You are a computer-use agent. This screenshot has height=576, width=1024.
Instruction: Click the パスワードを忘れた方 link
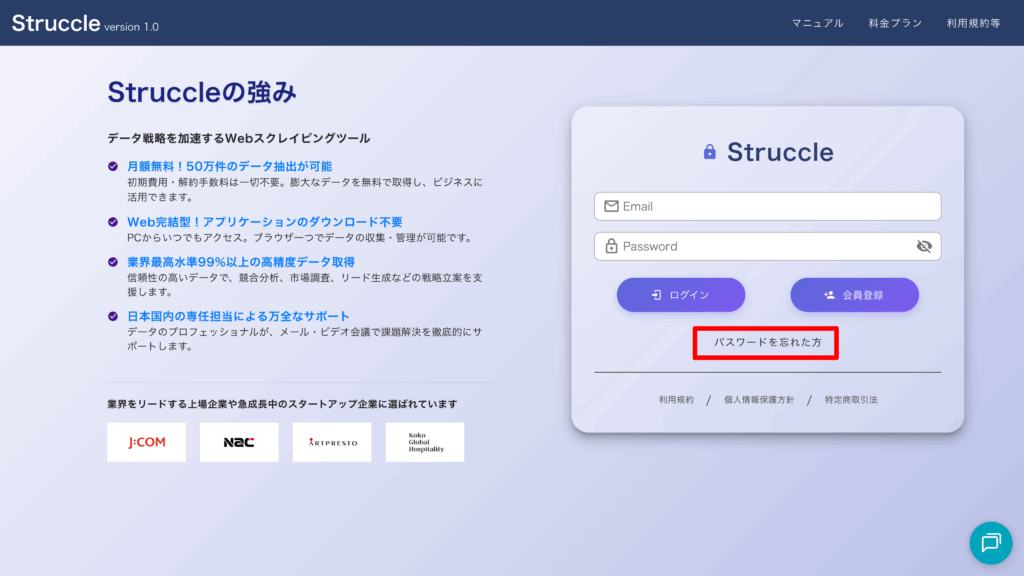767,342
